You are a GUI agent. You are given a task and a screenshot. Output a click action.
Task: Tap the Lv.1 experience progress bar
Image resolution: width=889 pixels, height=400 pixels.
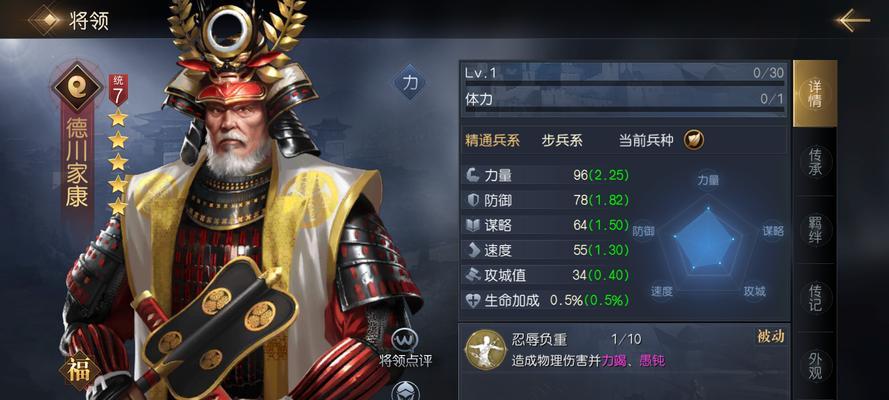624,83
